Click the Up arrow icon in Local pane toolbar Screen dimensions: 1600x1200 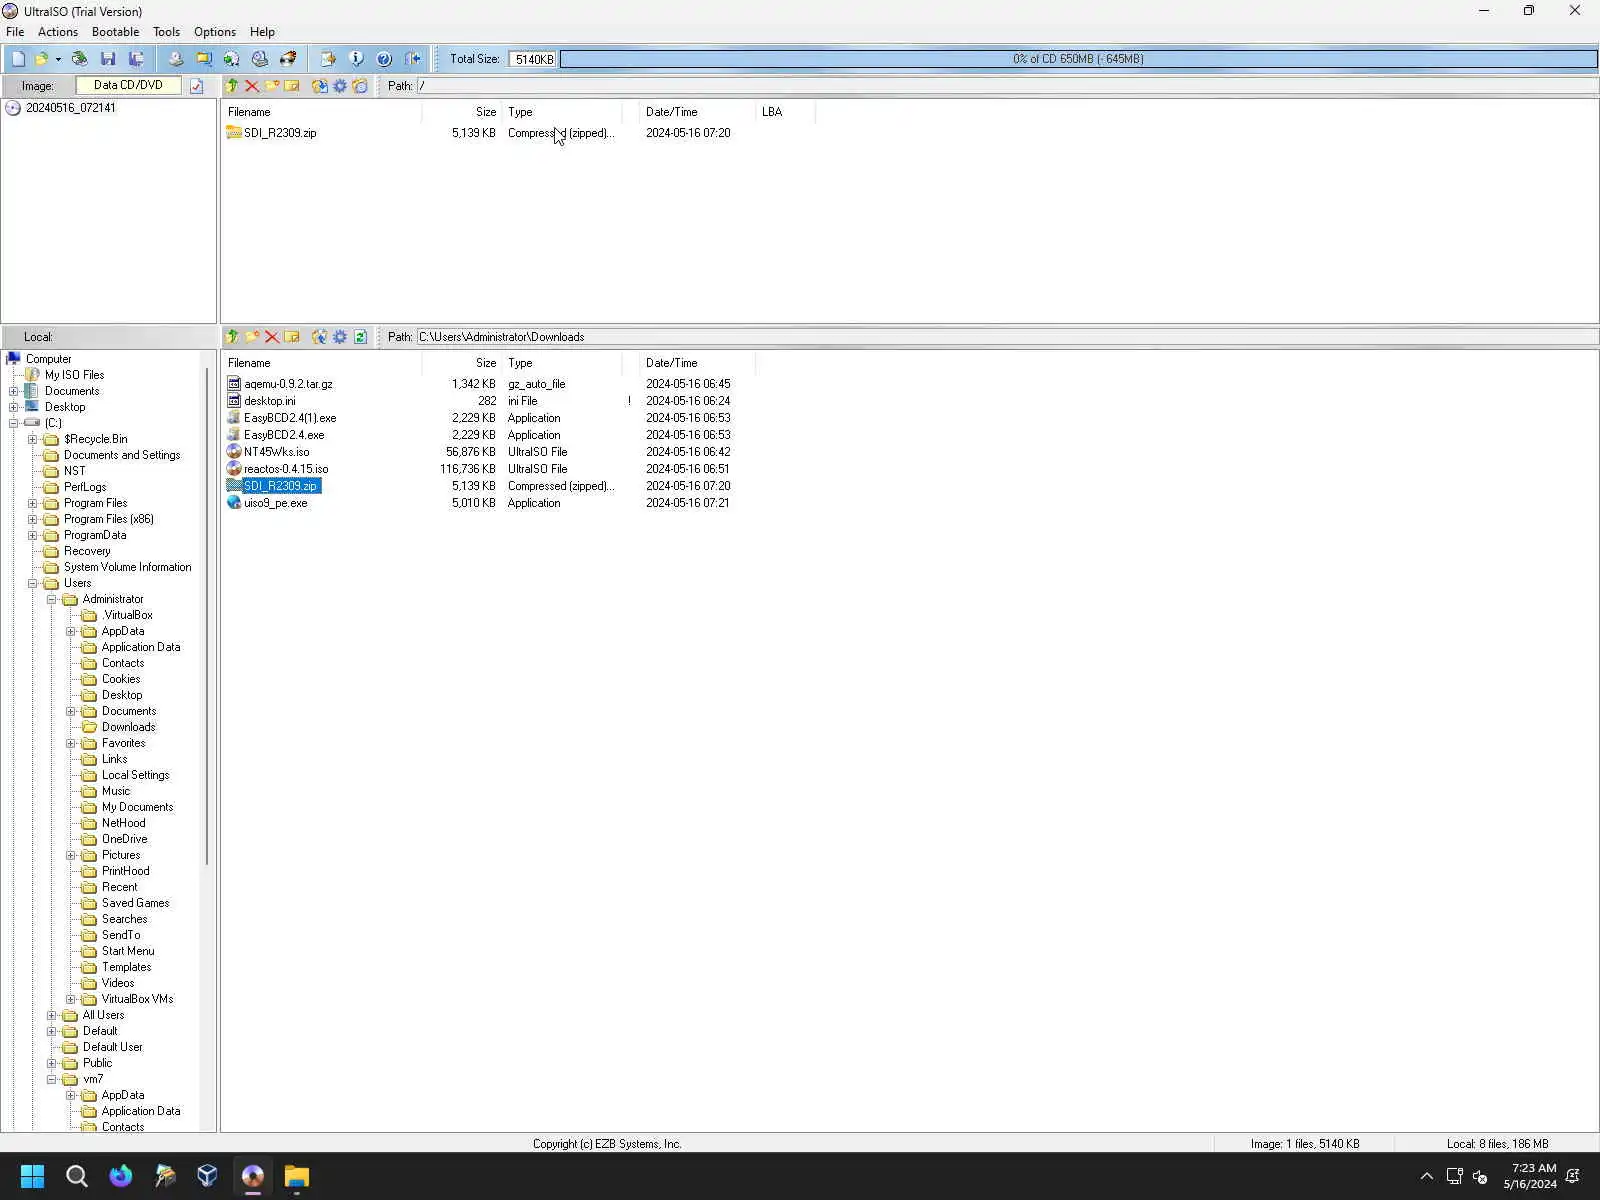point(232,337)
